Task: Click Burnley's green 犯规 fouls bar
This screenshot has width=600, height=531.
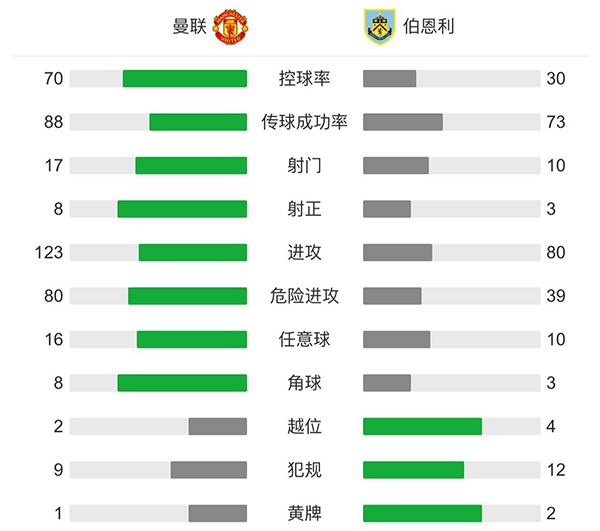Action: click(413, 470)
